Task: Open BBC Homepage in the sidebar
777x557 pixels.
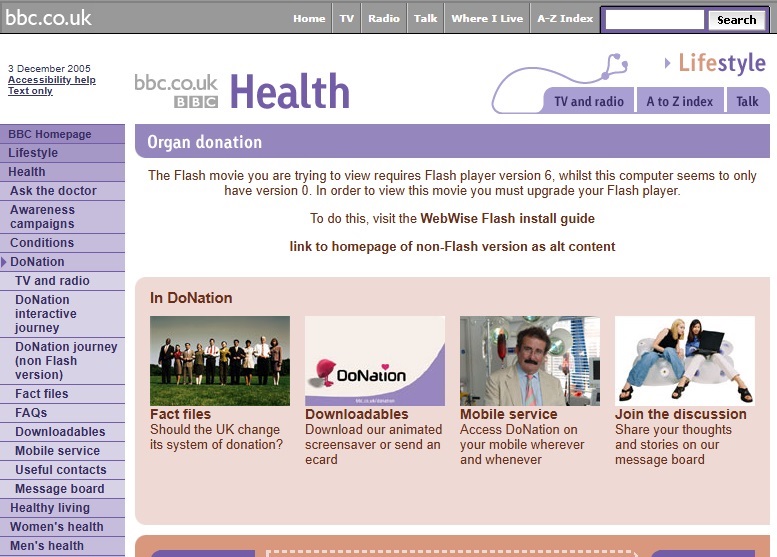Action: pyautogui.click(x=62, y=134)
